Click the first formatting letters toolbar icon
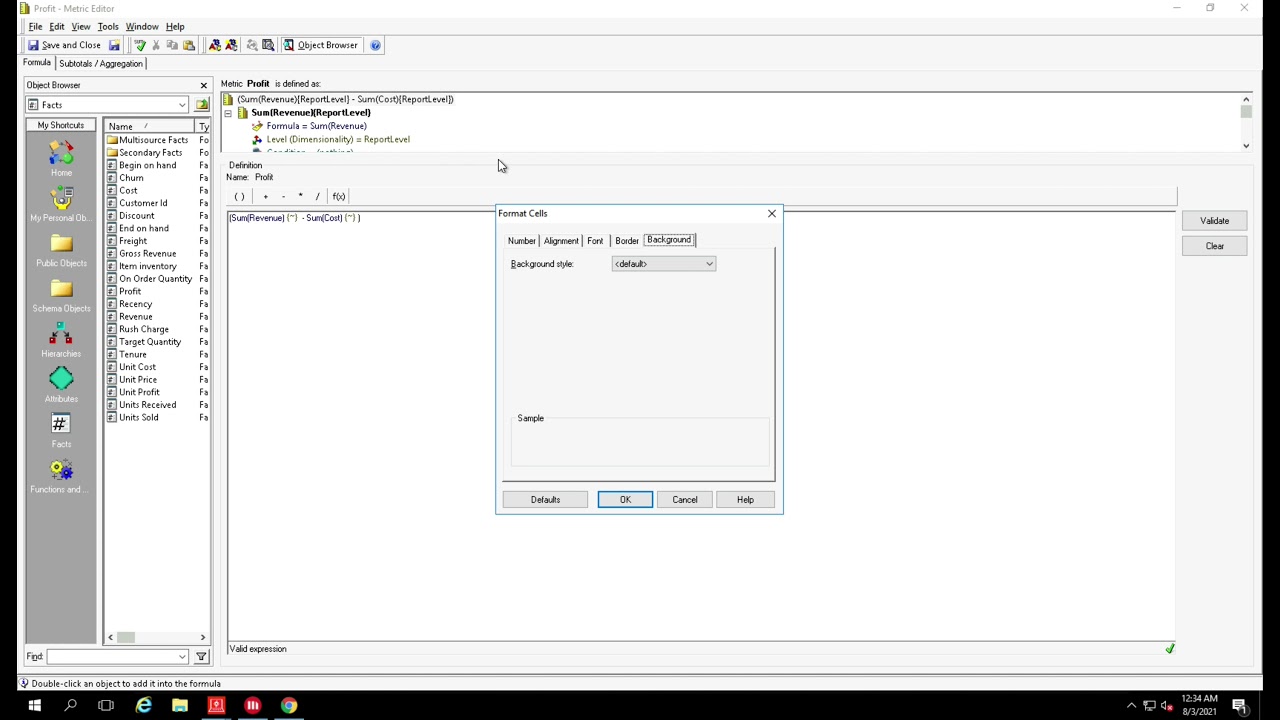This screenshot has width=1280, height=720. tap(215, 45)
